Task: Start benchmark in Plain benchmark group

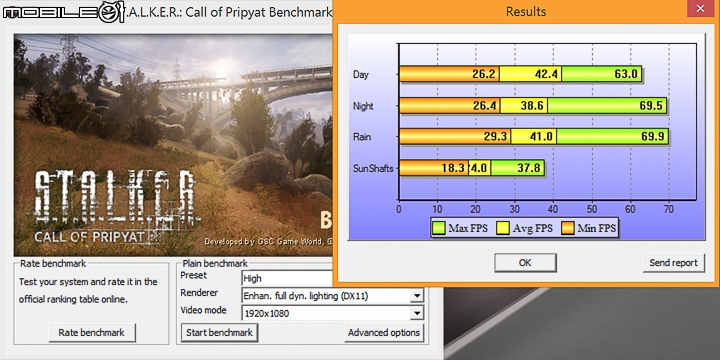Action: point(219,332)
